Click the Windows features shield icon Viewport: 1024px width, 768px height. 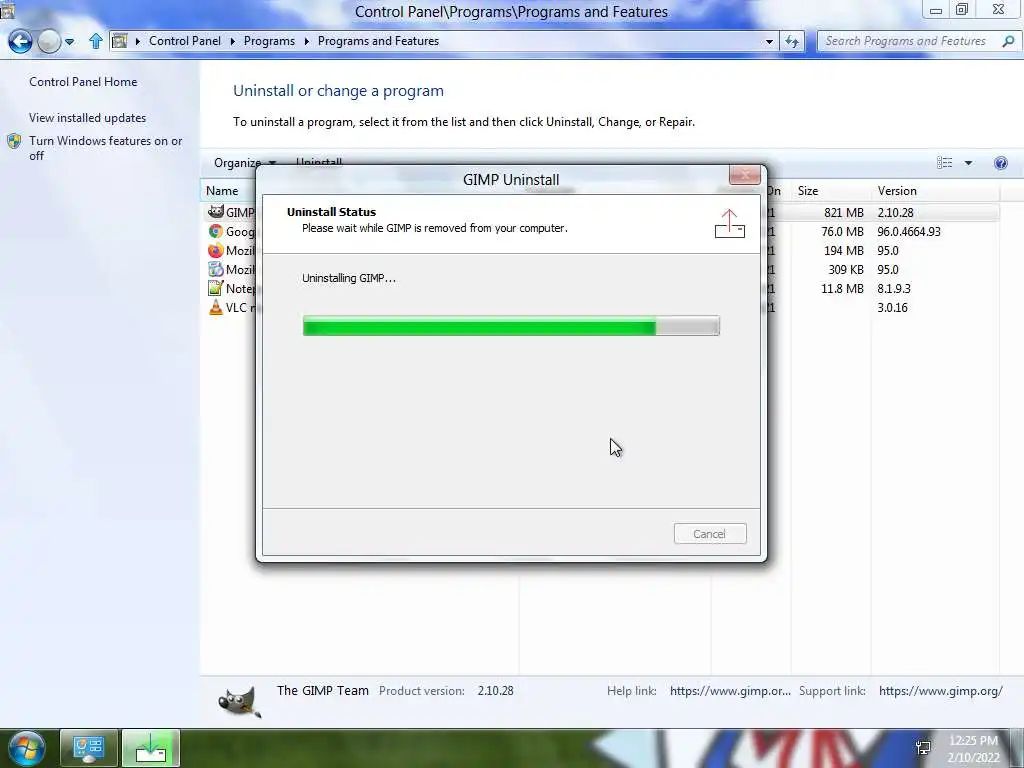coord(14,141)
